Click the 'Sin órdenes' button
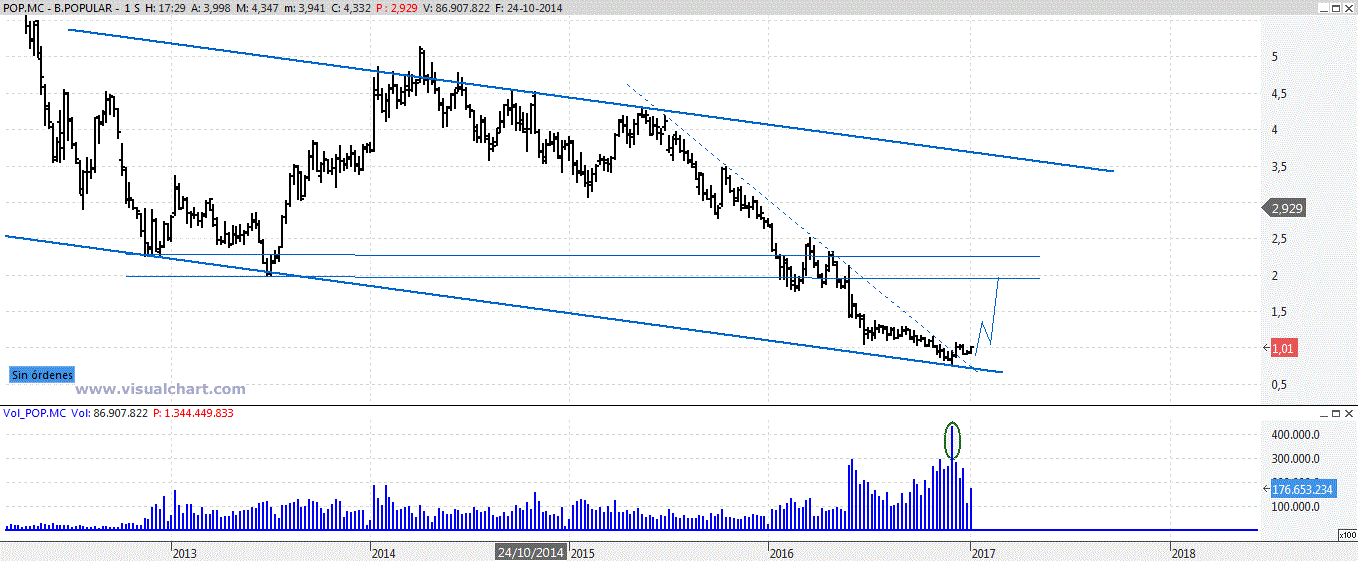 pos(41,375)
